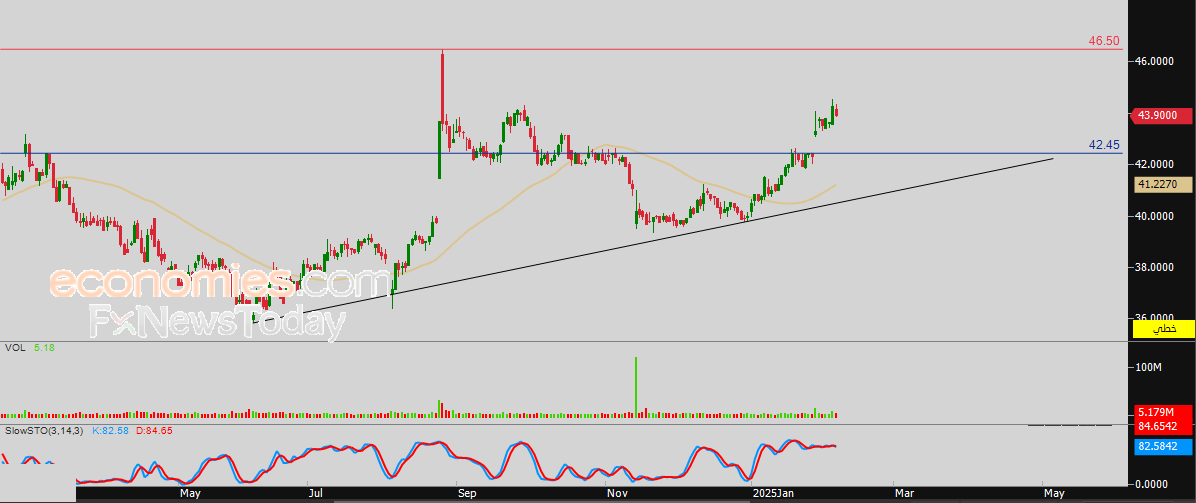The height and width of the screenshot is (503, 1196).
Task: Click the 46.0000 price axis label
Action: point(1156,60)
